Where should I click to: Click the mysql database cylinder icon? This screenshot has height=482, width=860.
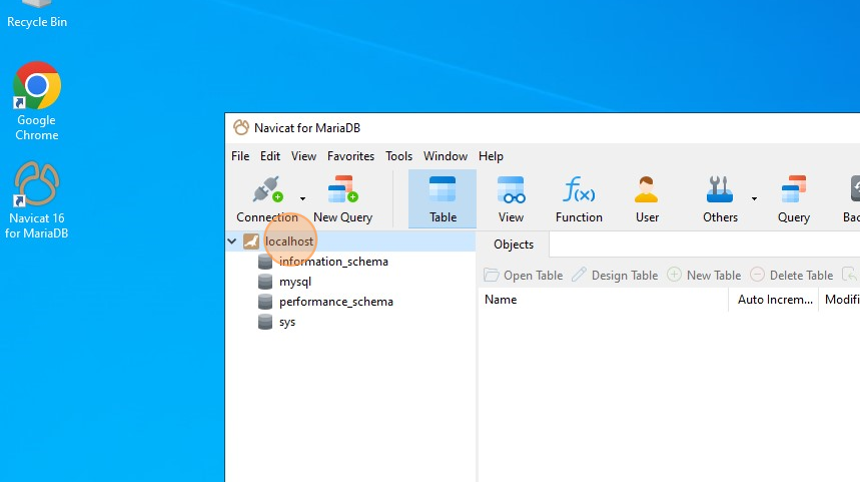pos(265,282)
